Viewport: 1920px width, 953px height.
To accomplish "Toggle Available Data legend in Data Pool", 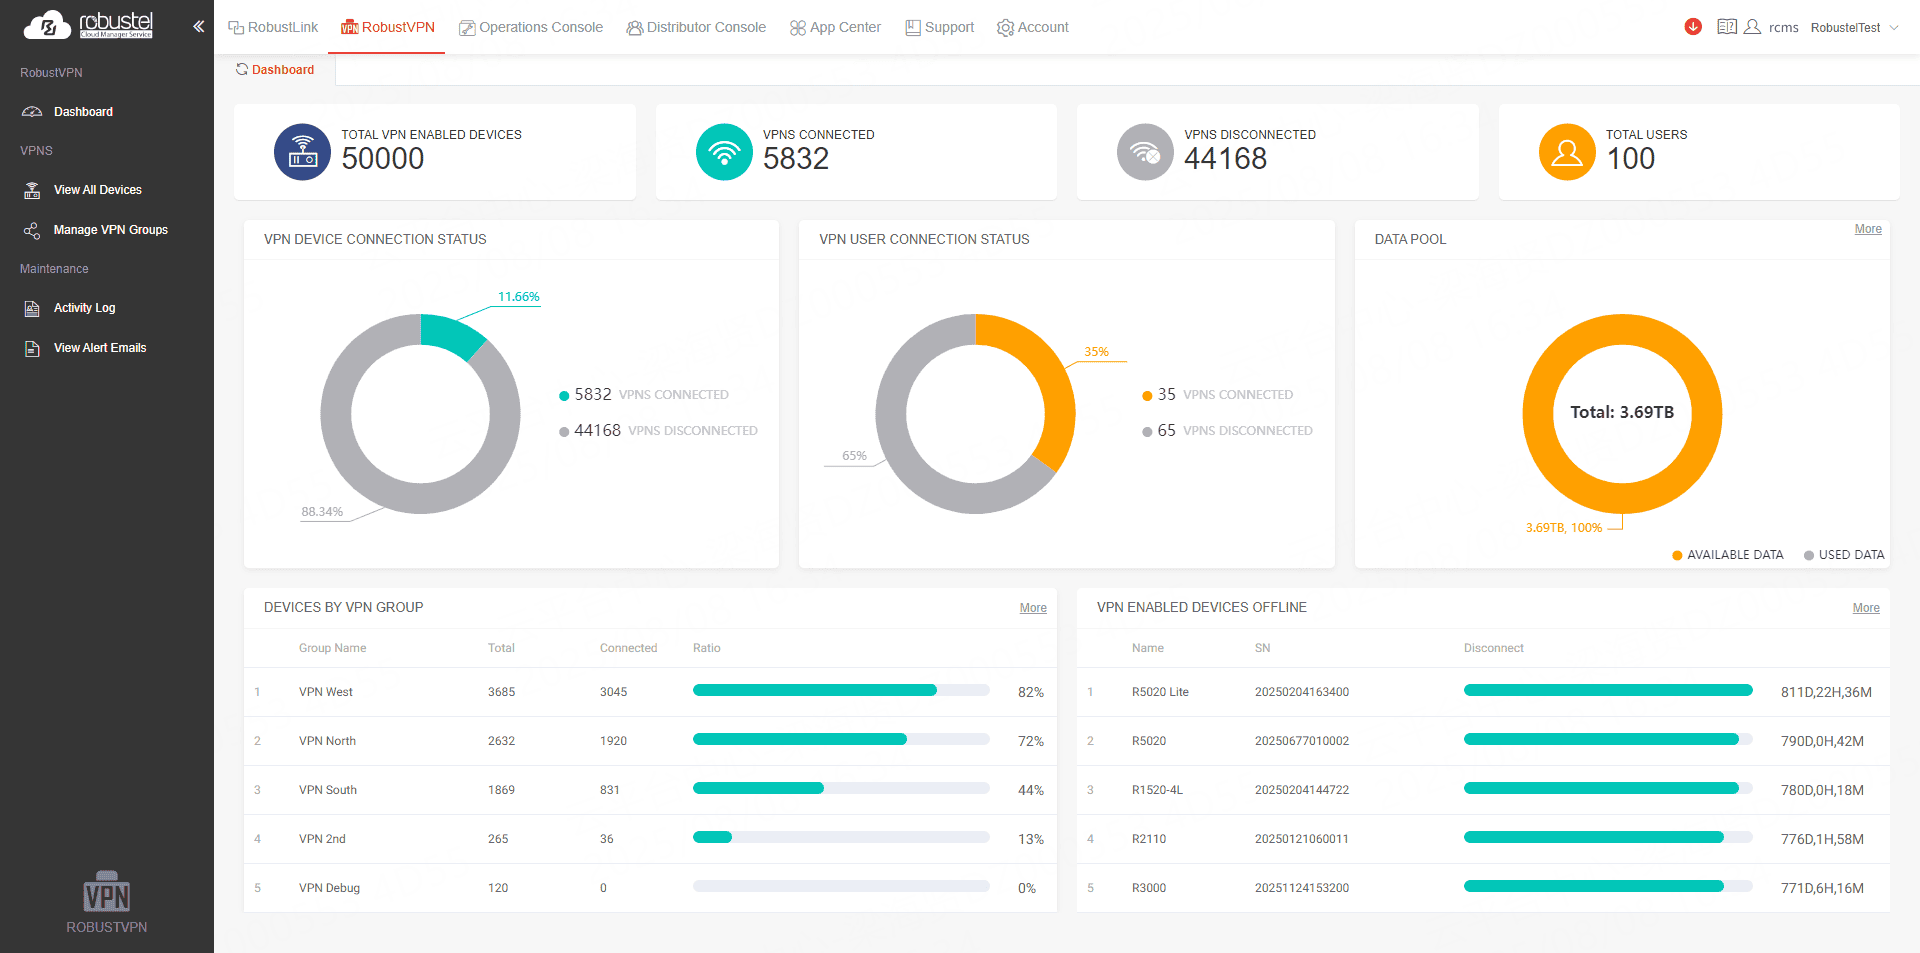I will (1727, 555).
